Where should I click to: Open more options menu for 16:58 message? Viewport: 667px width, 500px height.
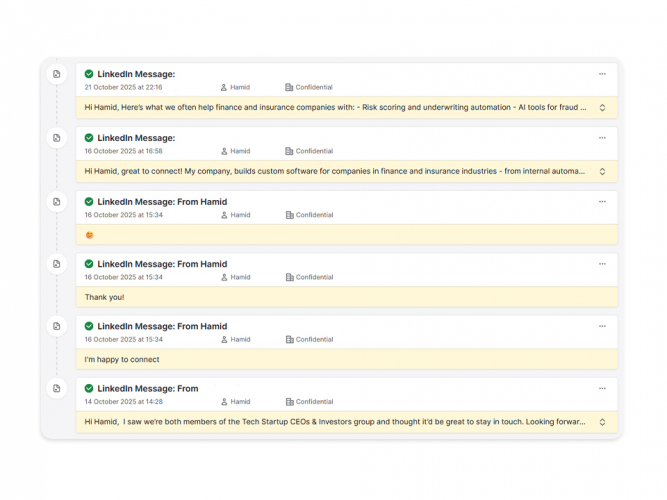[x=602, y=138]
